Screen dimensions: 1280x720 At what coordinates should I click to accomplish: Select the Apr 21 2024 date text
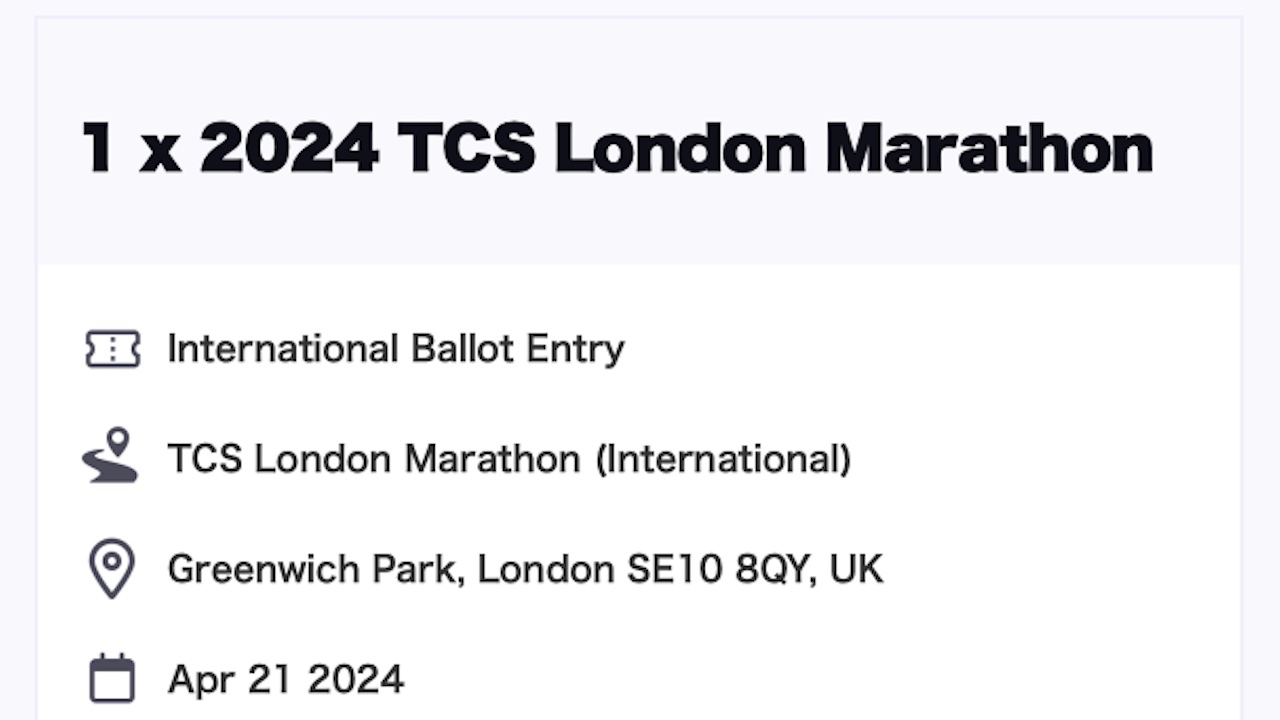pyautogui.click(x=286, y=679)
